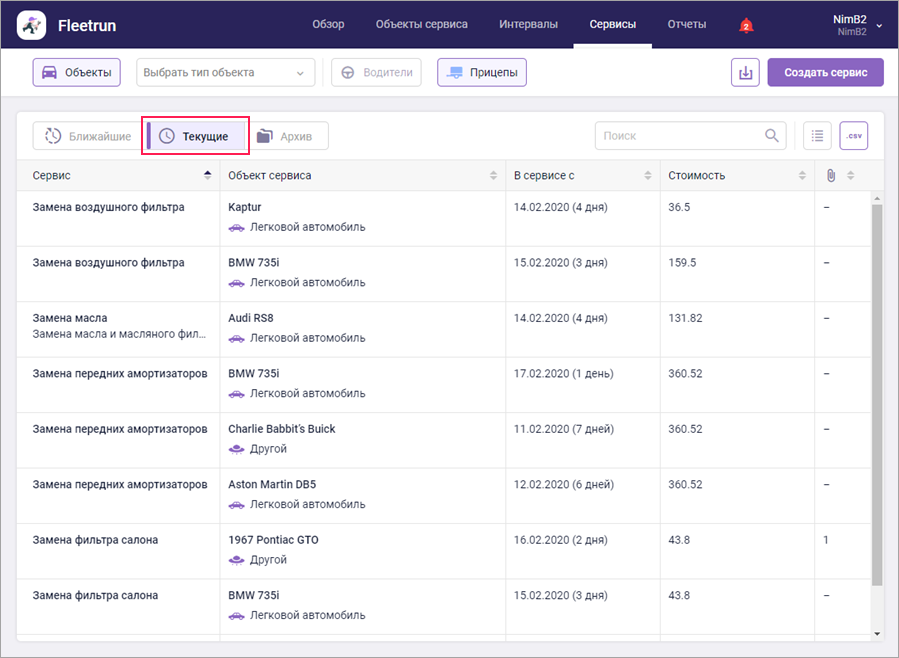Open the Архив tab
899x658 pixels.
(x=290, y=136)
